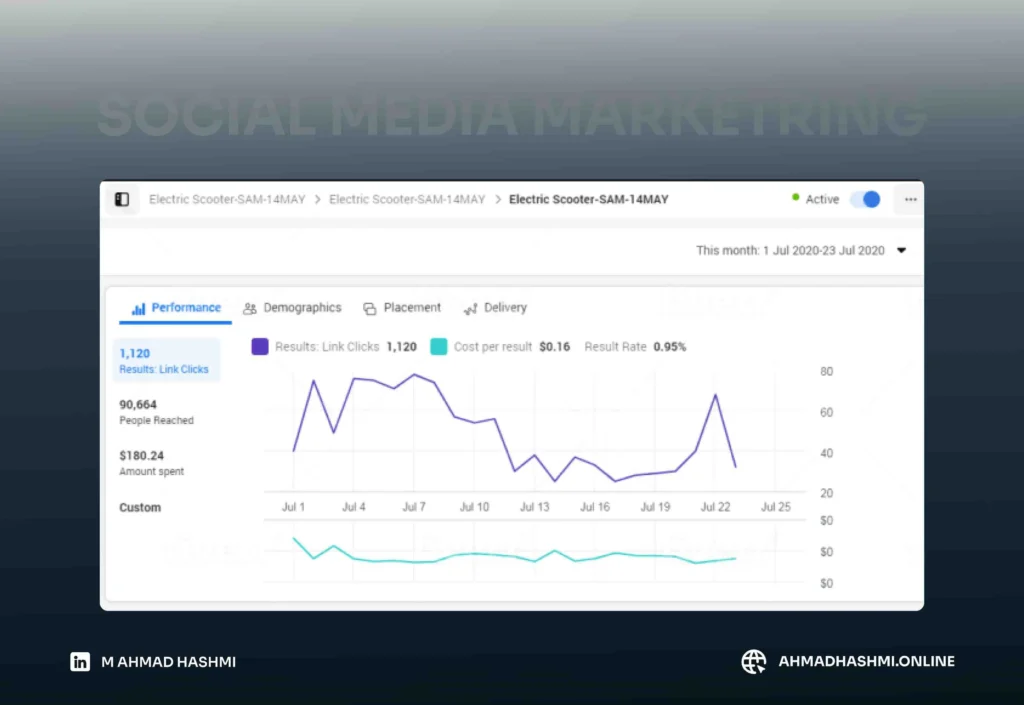Select the 90,664 People Reached metric
This screenshot has width=1024, height=705.
coord(156,411)
